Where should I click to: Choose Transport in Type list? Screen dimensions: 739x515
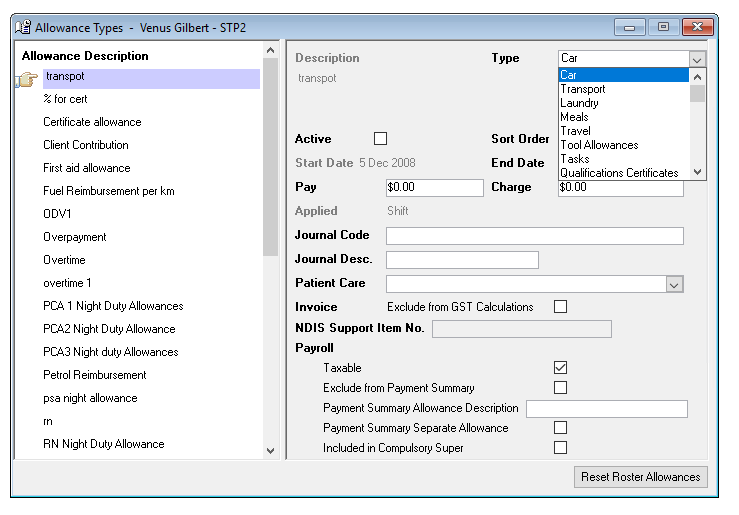(624, 89)
